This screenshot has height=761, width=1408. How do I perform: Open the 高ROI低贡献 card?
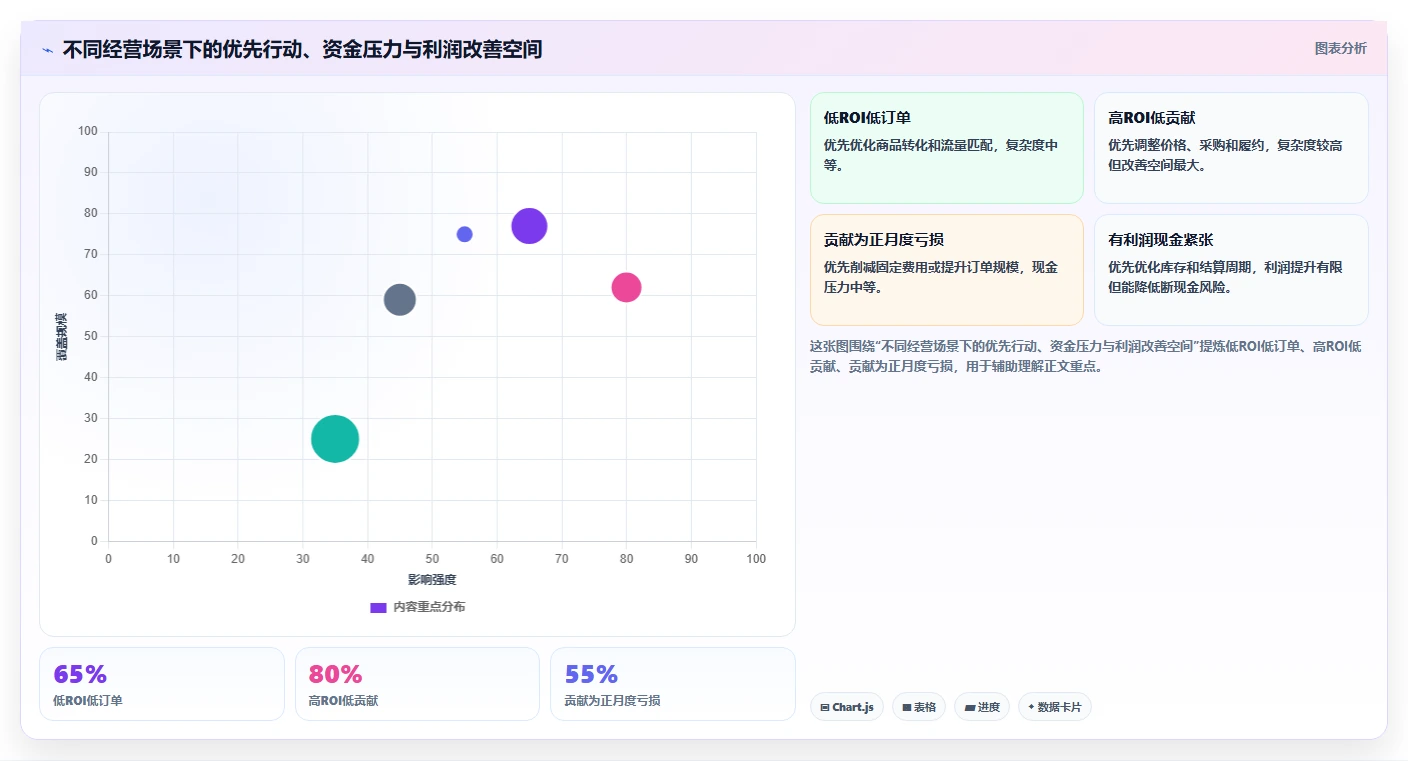1231,148
